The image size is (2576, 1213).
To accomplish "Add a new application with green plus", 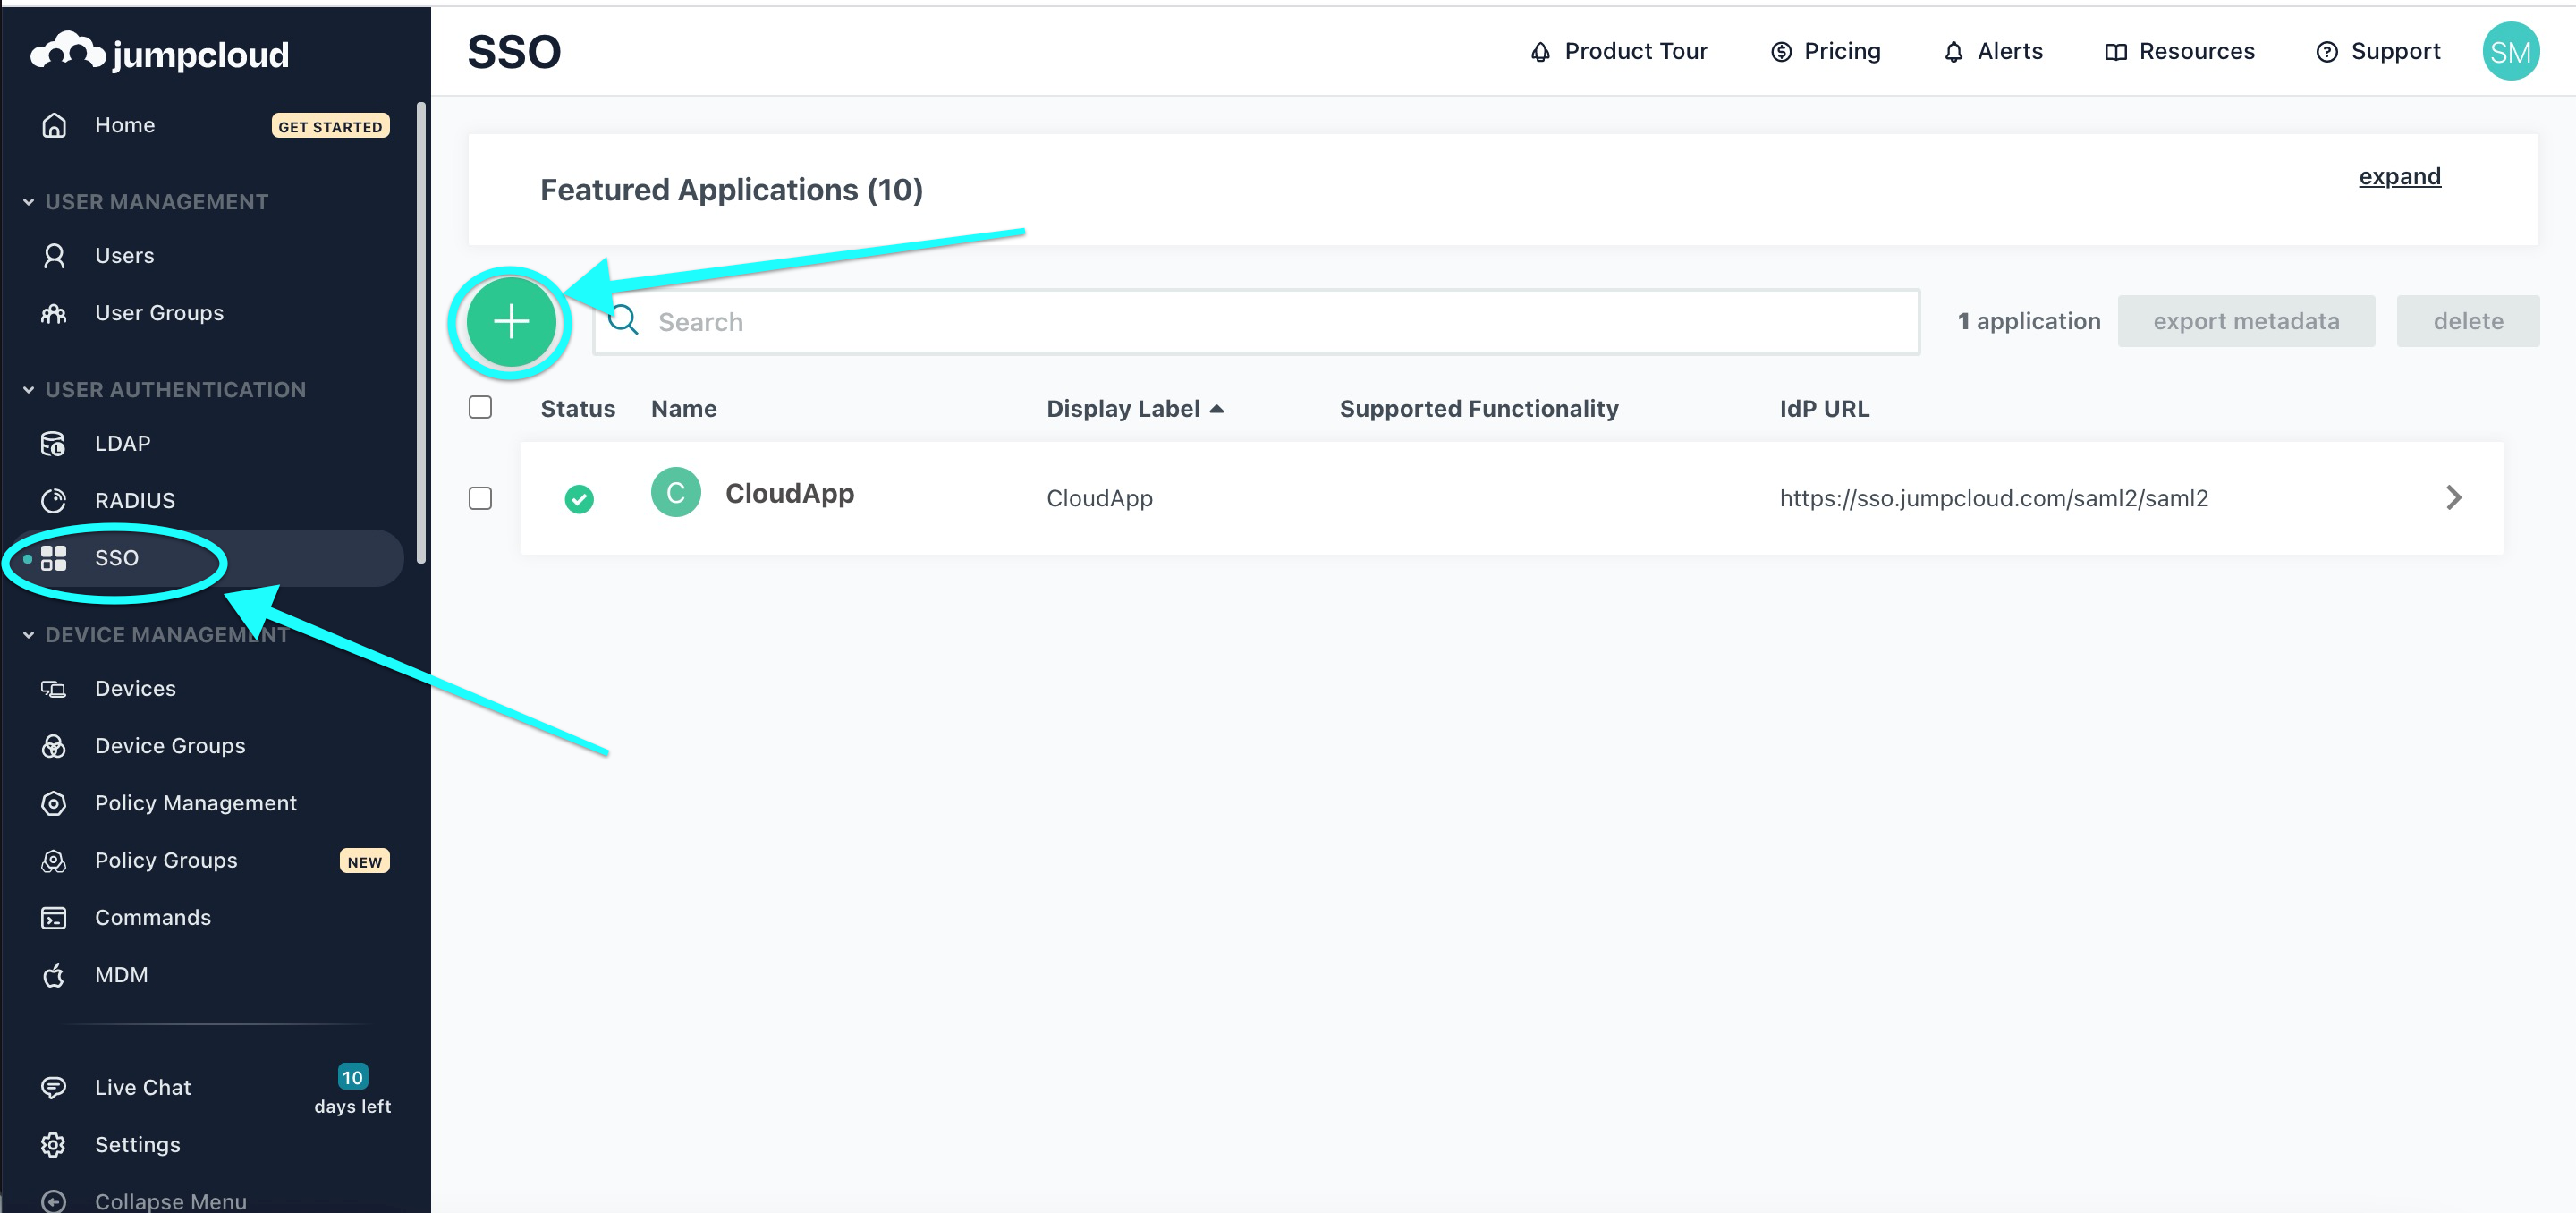I will coord(511,322).
